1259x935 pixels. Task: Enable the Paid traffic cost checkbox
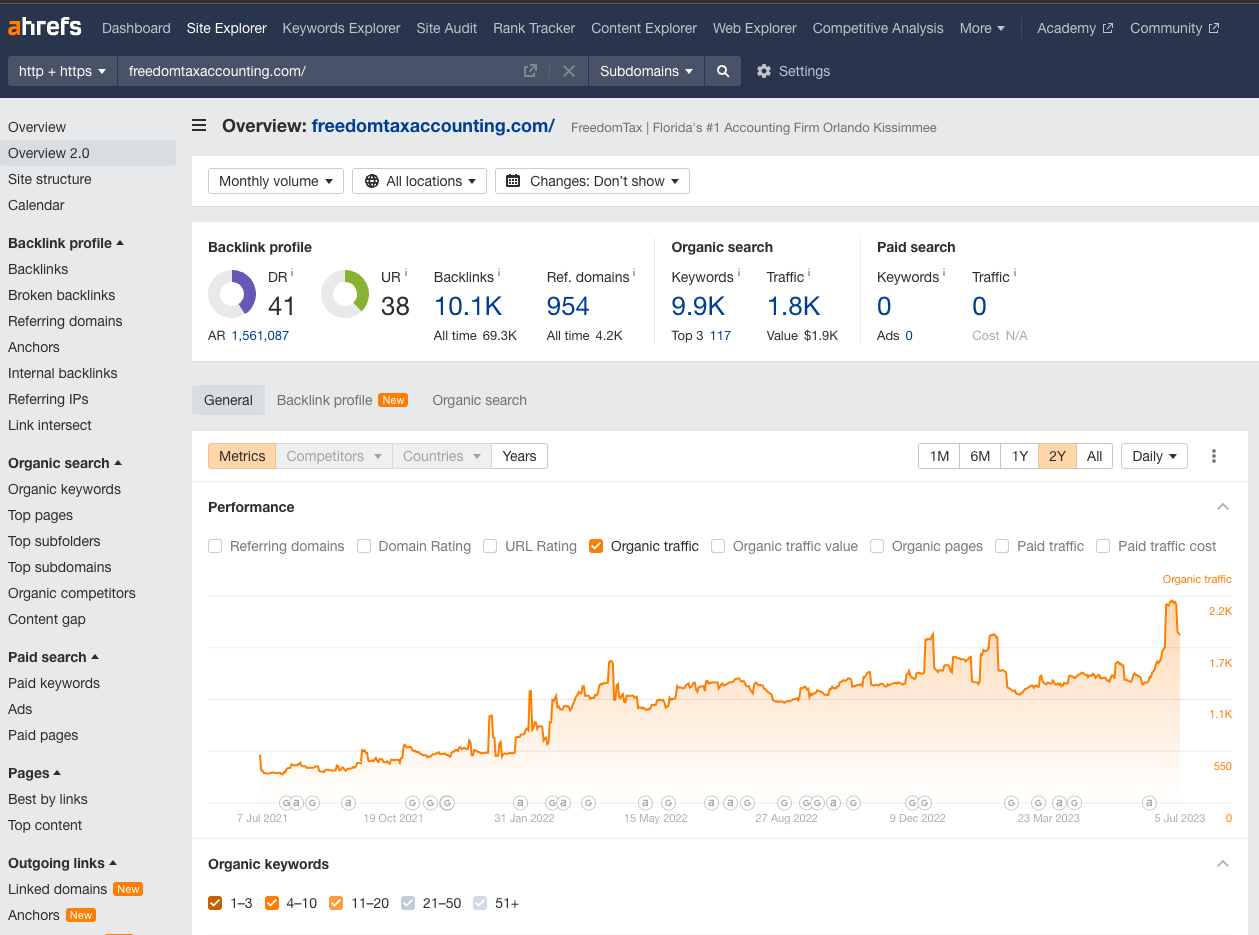click(1103, 546)
